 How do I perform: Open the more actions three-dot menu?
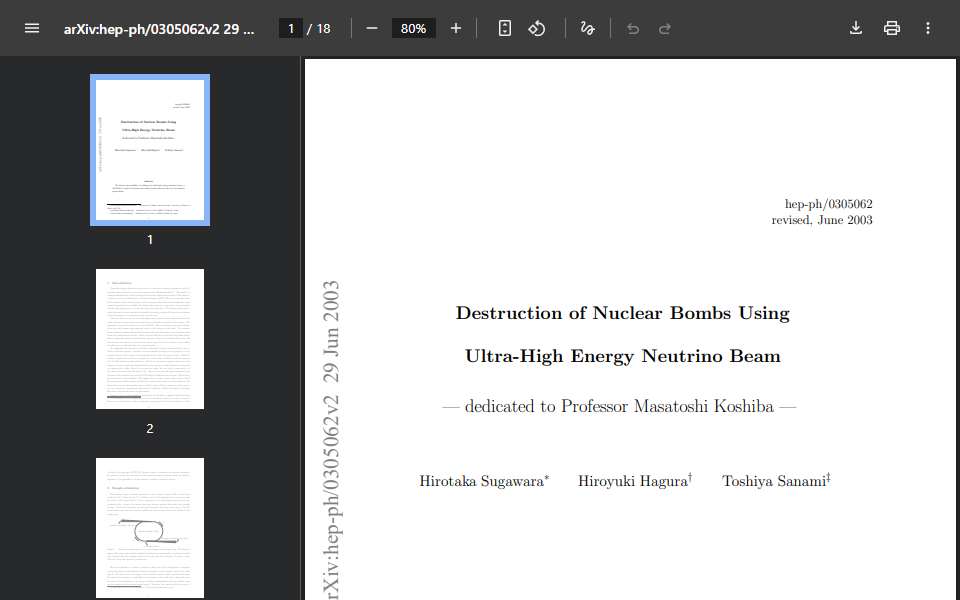pos(928,28)
